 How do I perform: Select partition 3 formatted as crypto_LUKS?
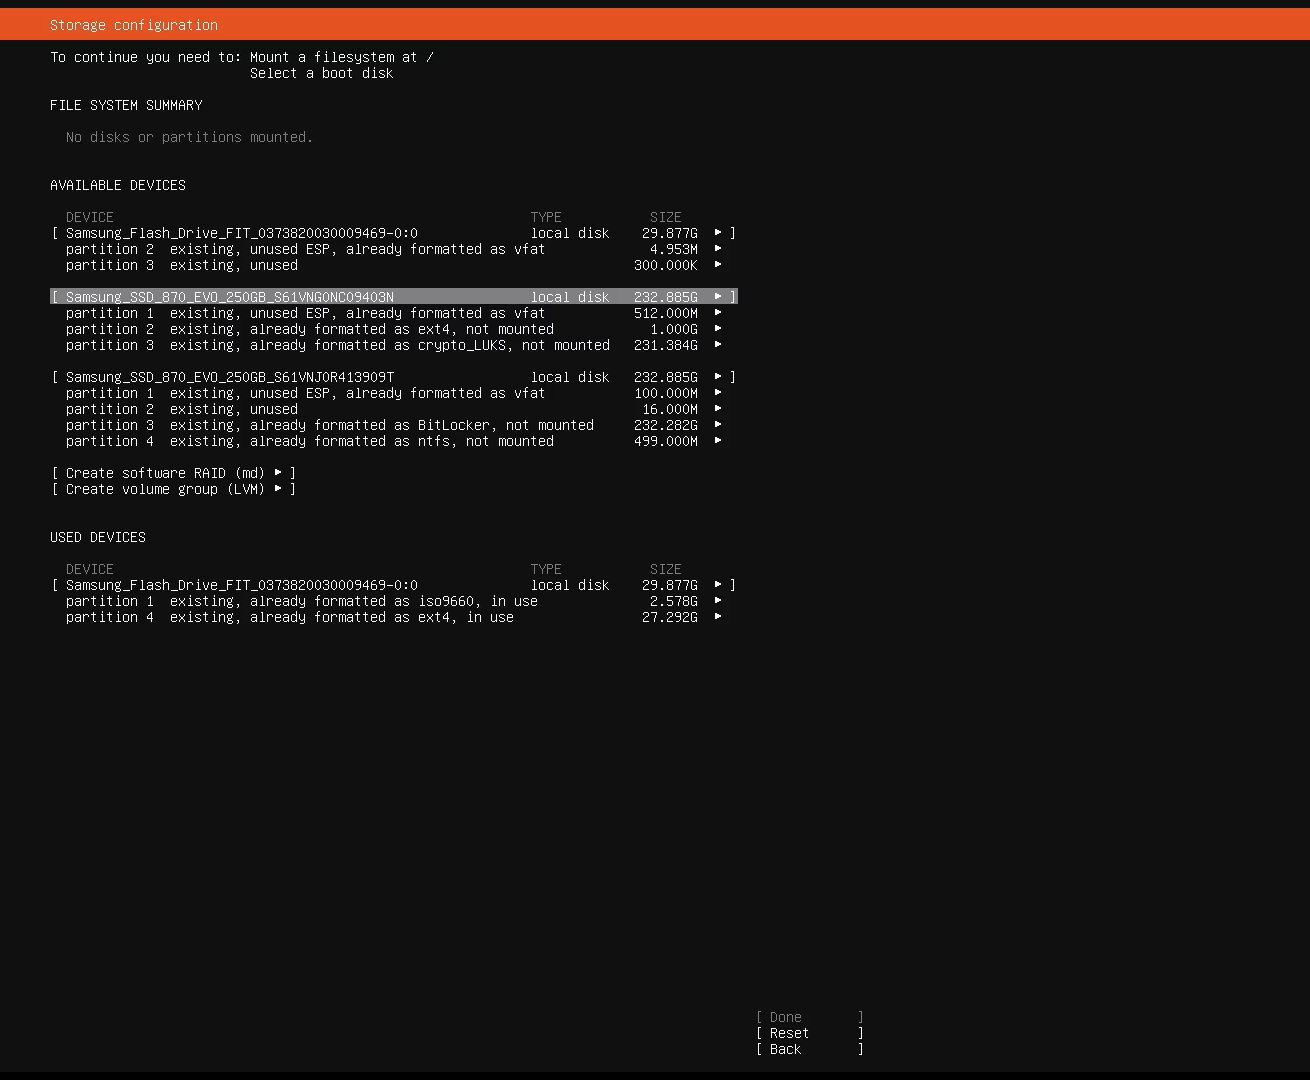pos(338,345)
